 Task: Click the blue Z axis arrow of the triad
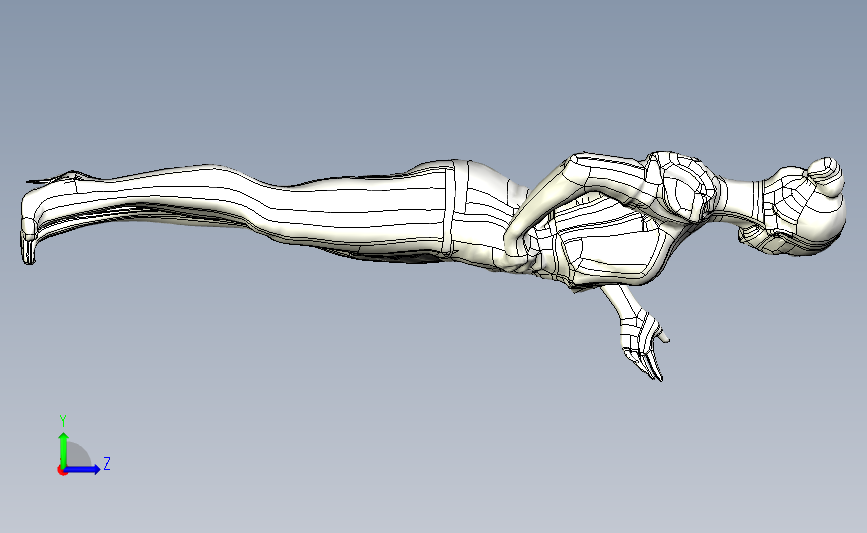83,469
